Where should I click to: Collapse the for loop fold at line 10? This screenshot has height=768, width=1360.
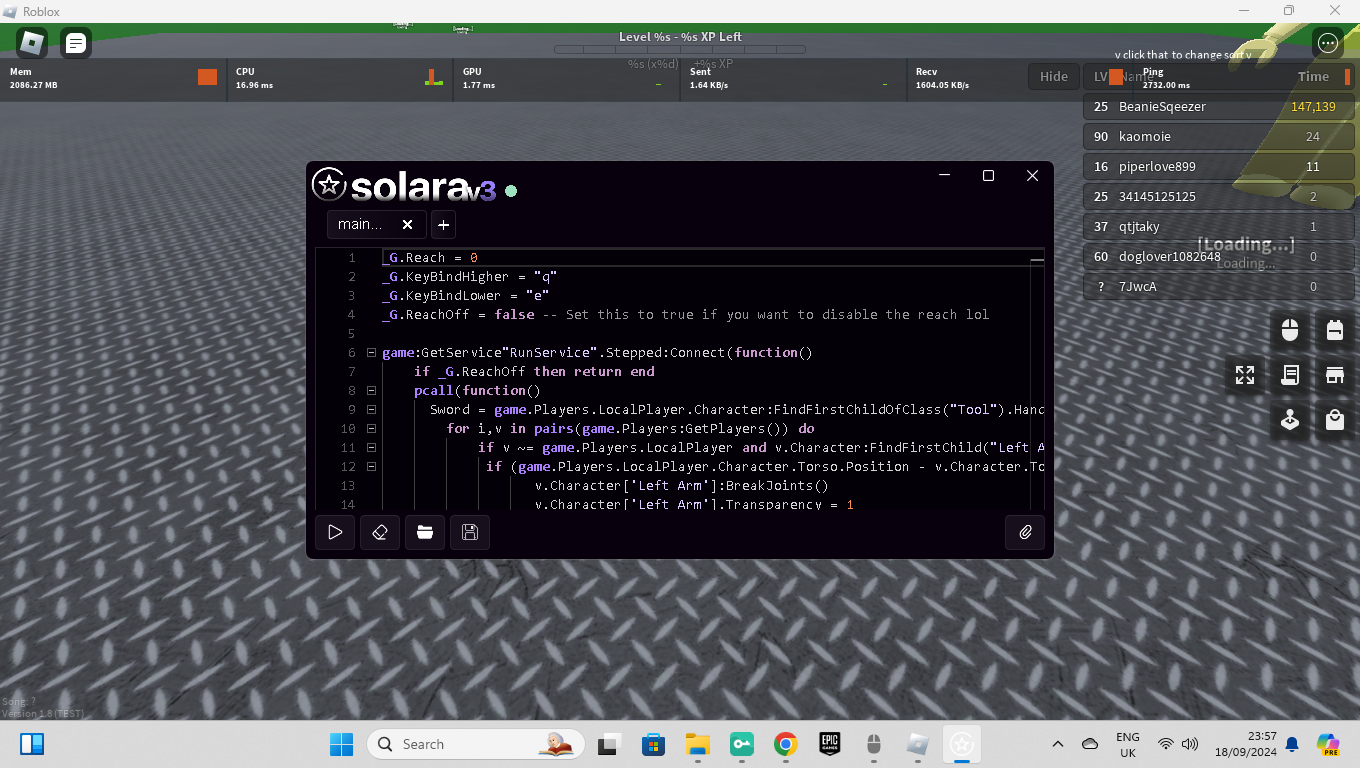371,429
